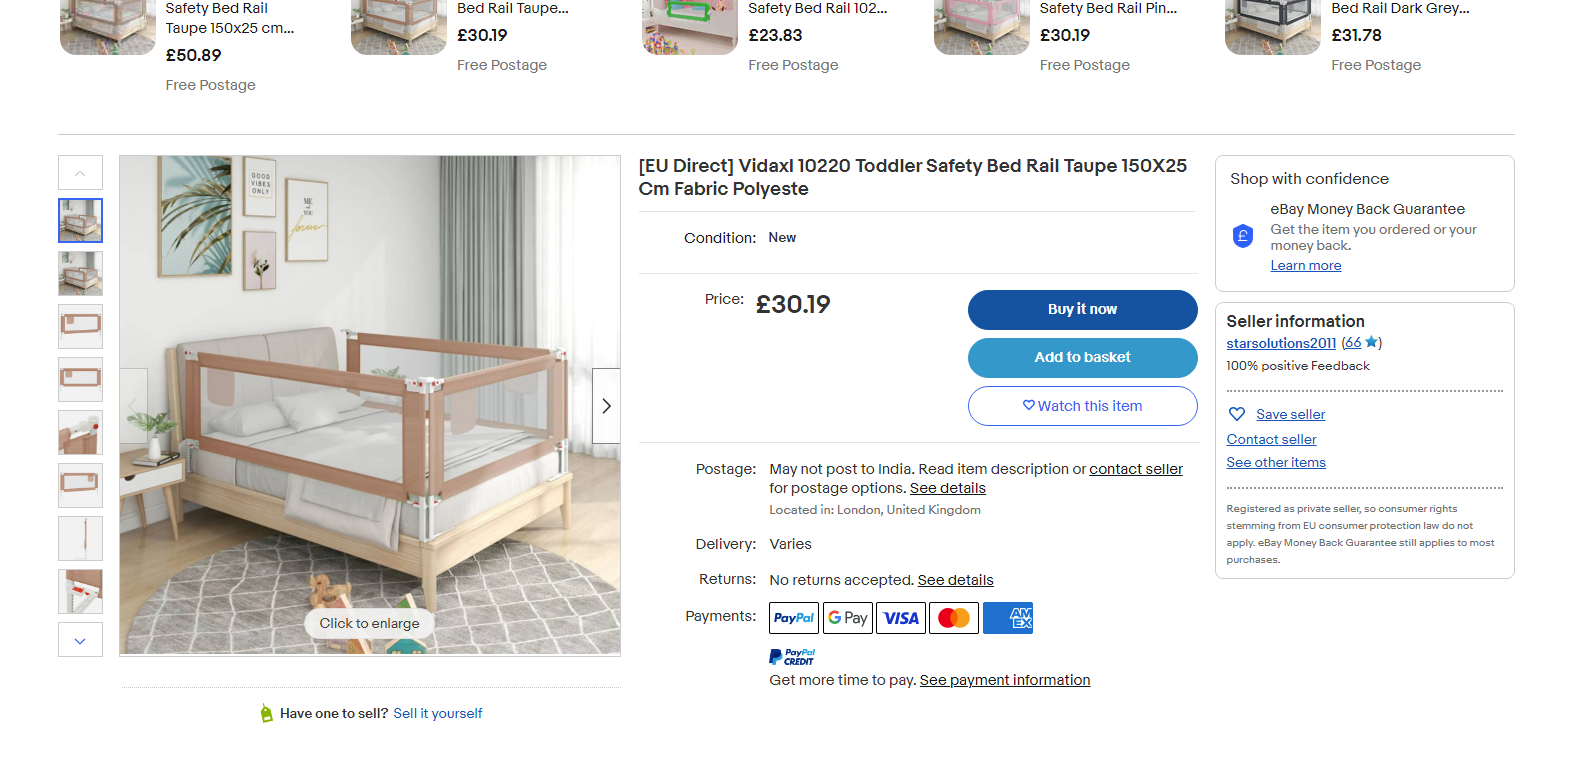Click the Money Back Guarantee shield icon
1575x775 pixels.
click(x=1243, y=236)
